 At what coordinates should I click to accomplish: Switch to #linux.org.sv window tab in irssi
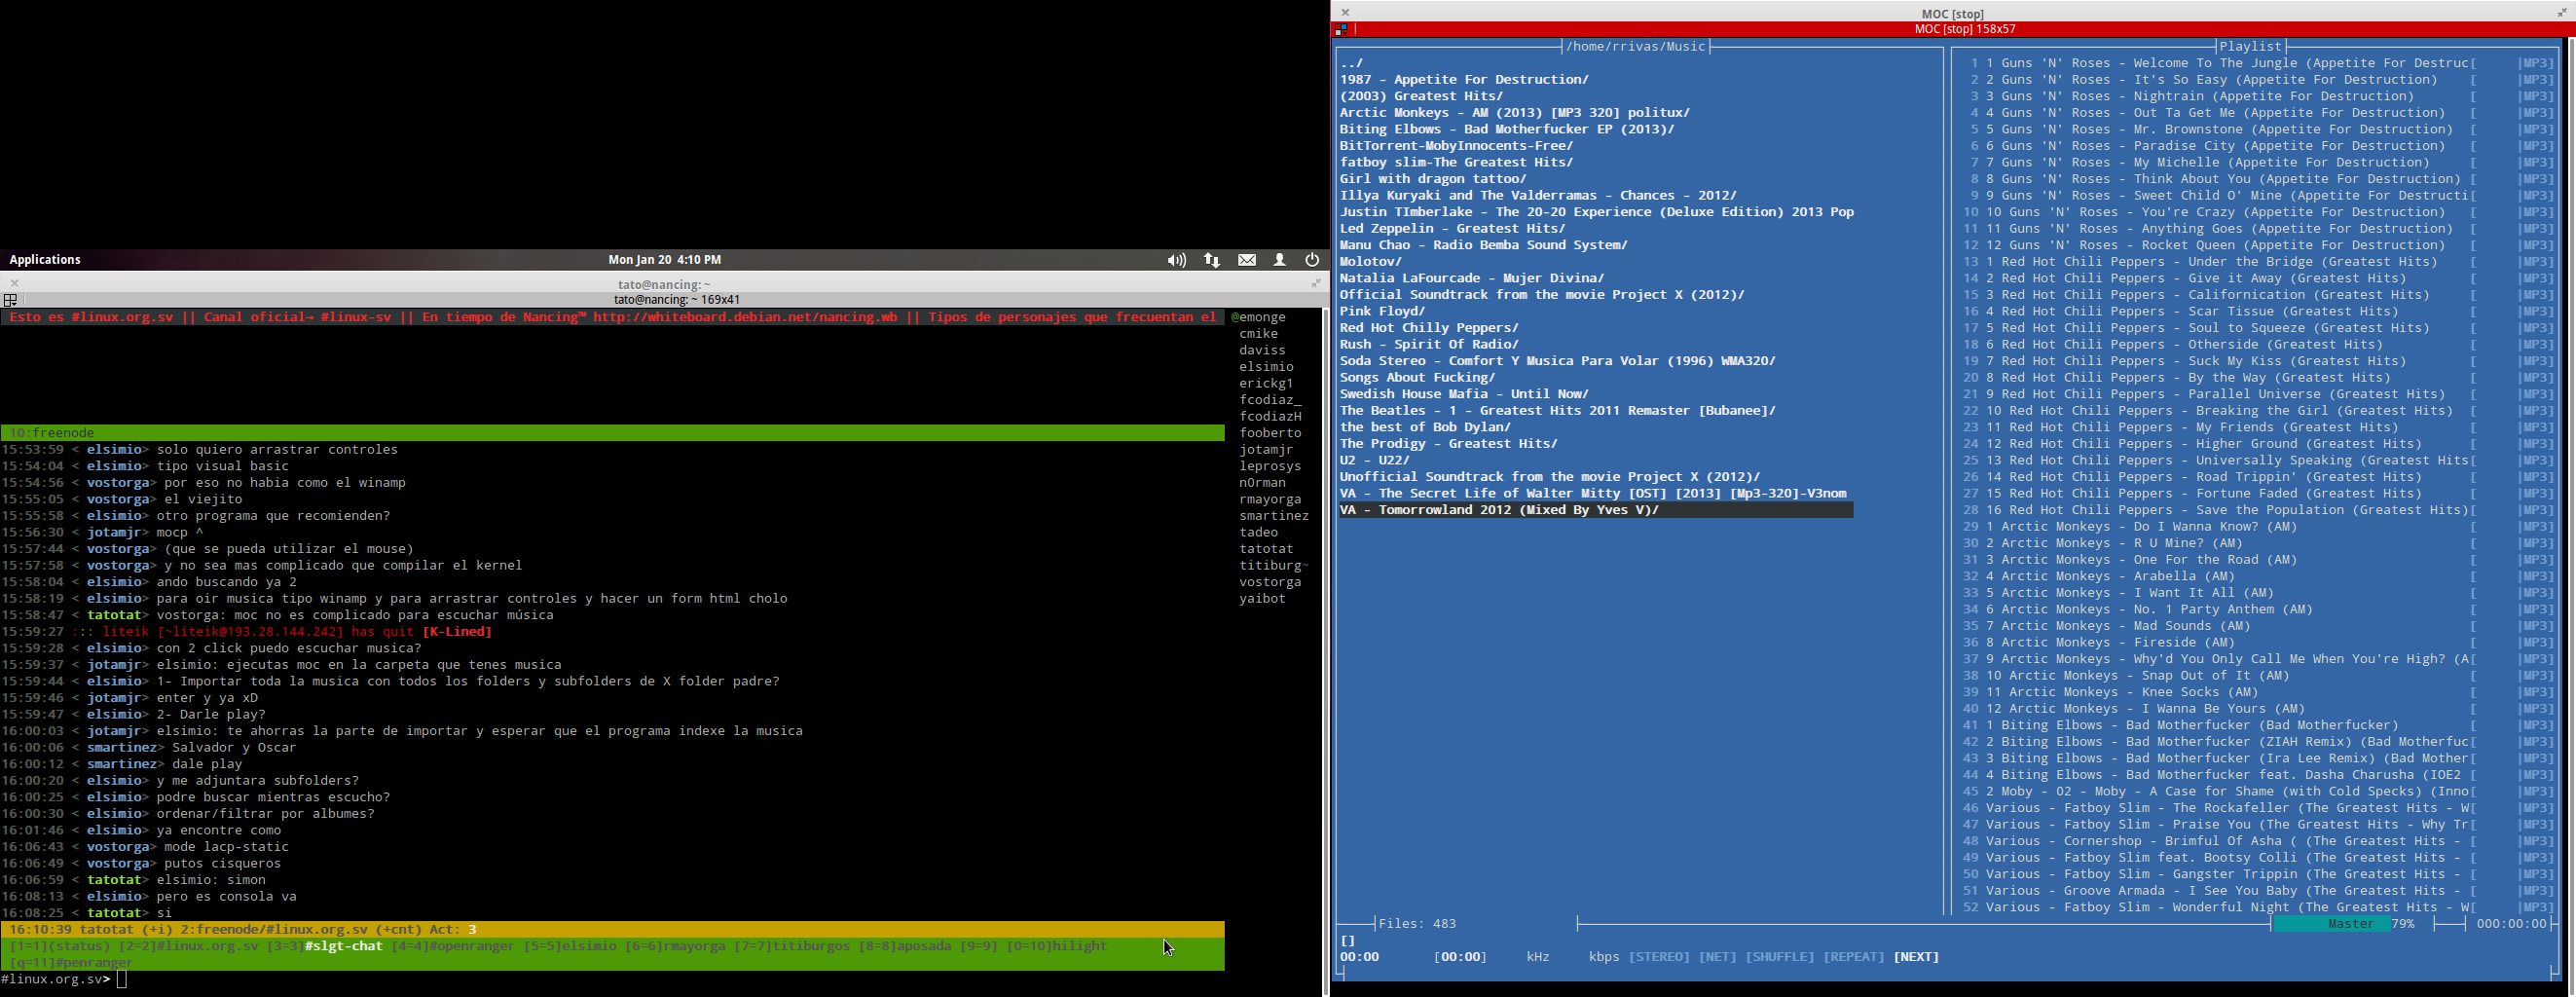pyautogui.click(x=188, y=946)
